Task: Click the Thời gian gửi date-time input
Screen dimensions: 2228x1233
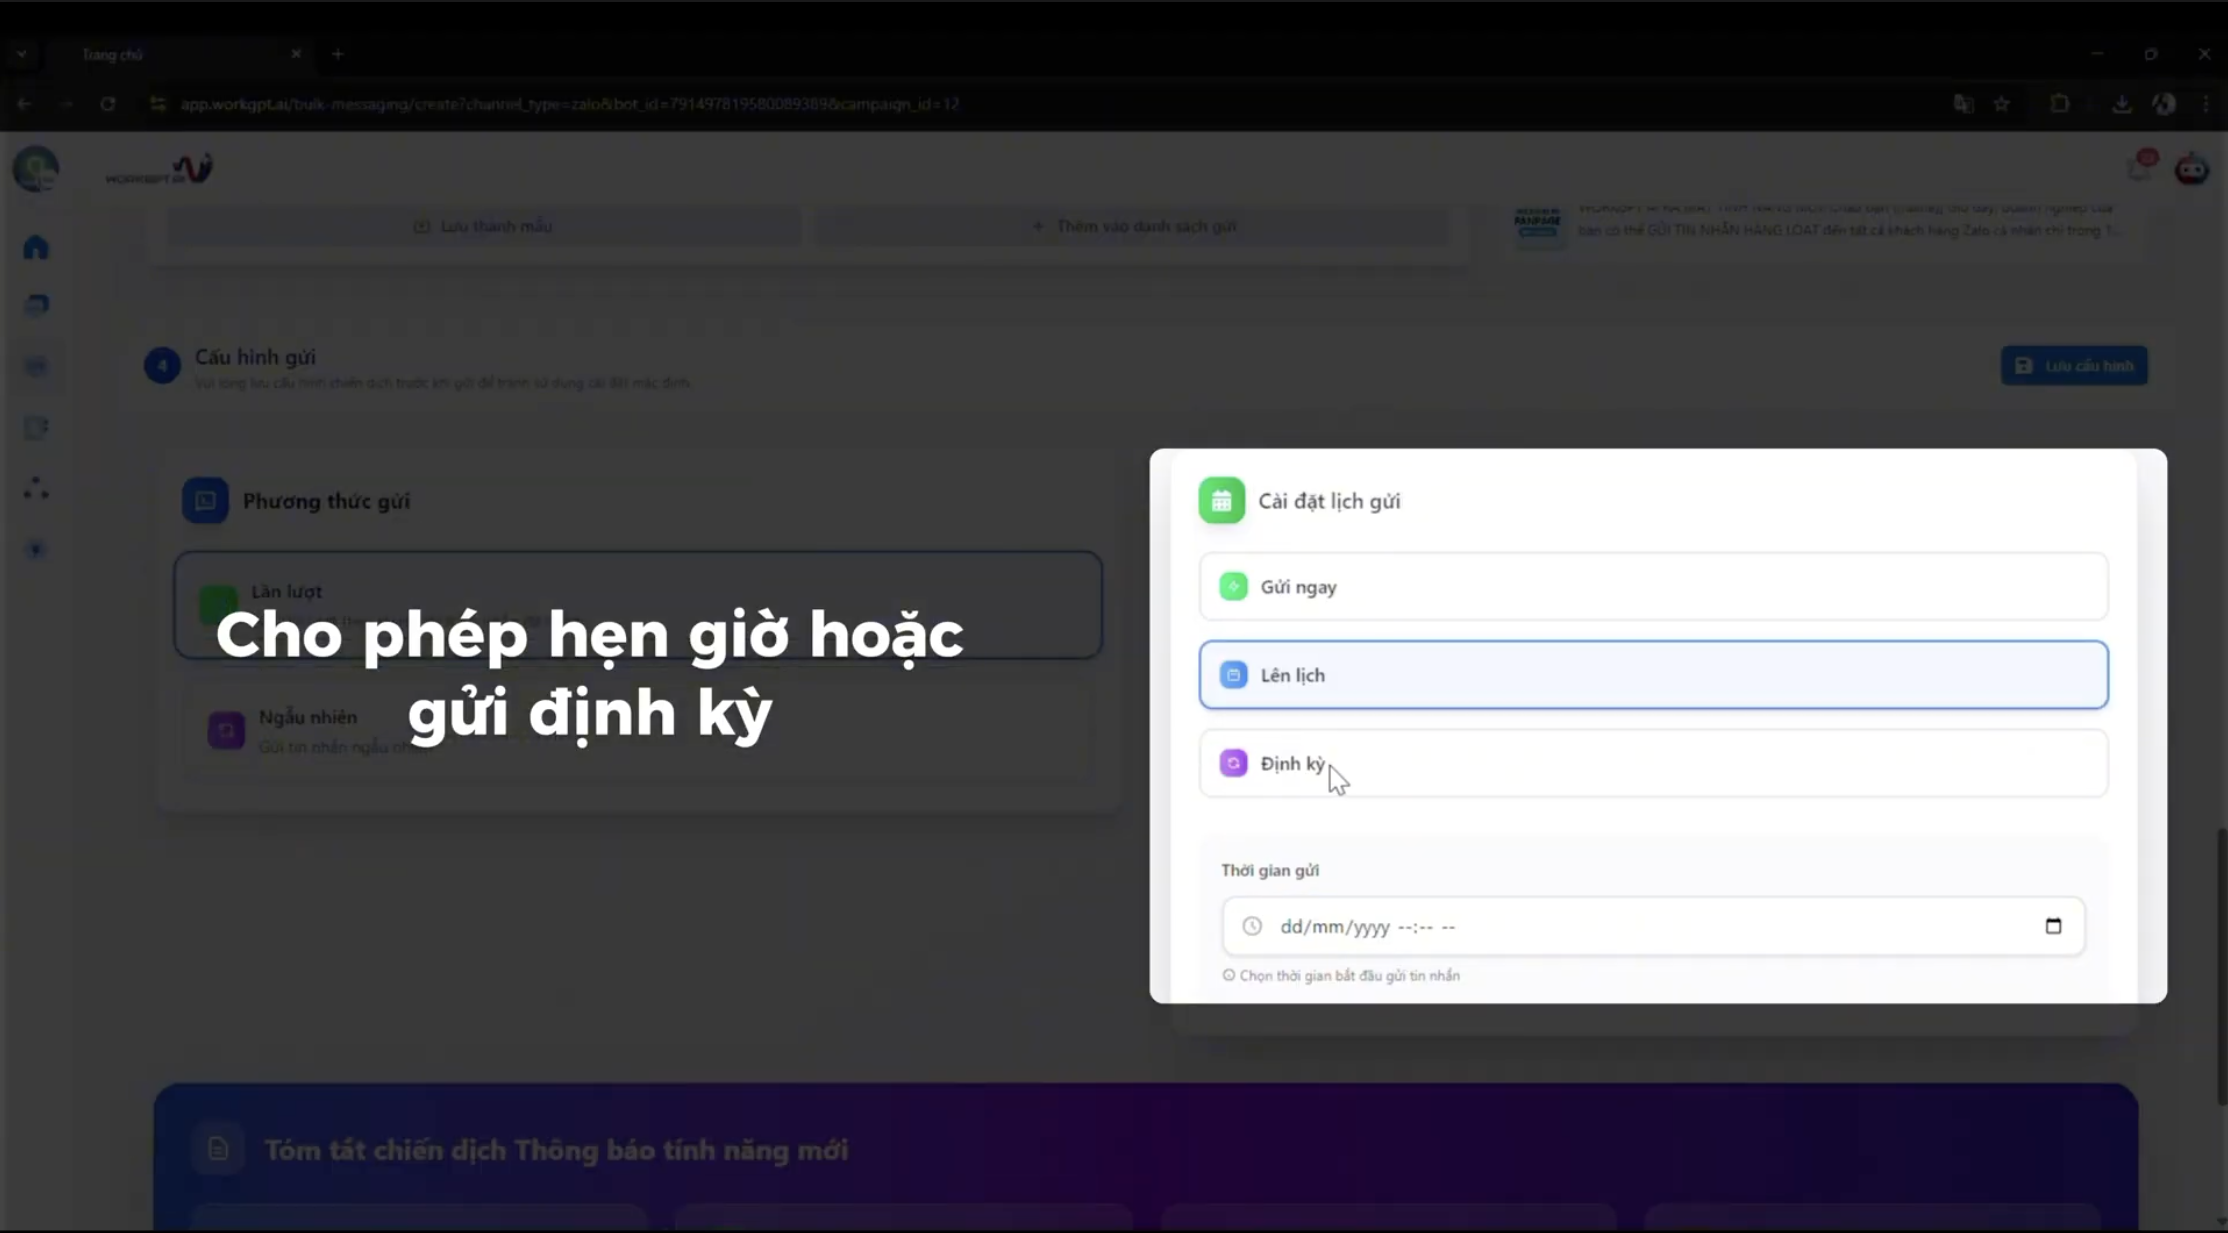Action: tap(1653, 926)
